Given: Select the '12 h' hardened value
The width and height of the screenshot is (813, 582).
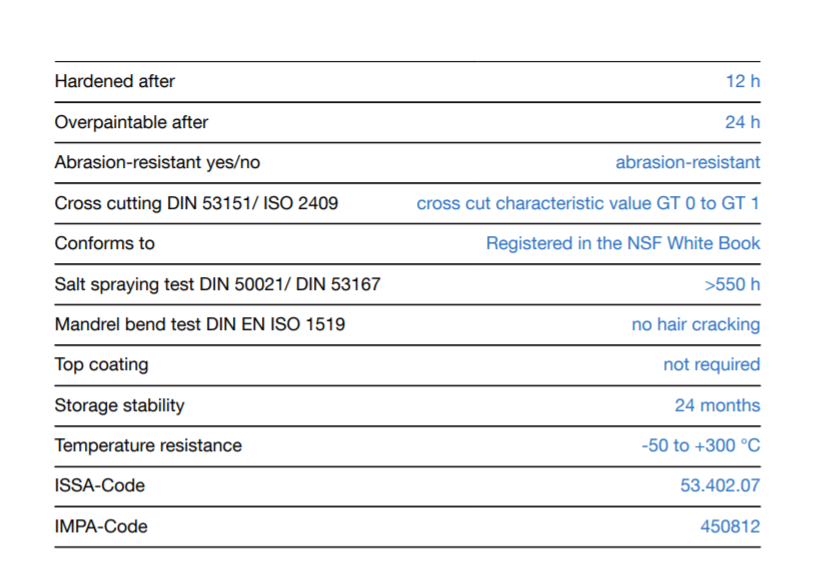Looking at the screenshot, I should [742, 81].
